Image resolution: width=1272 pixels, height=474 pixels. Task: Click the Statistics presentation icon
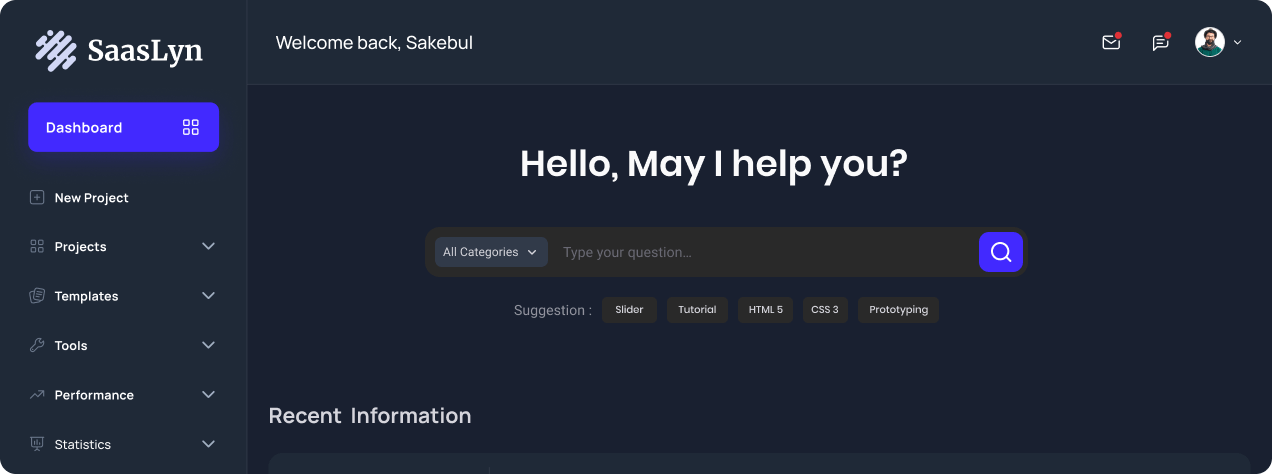click(37, 444)
